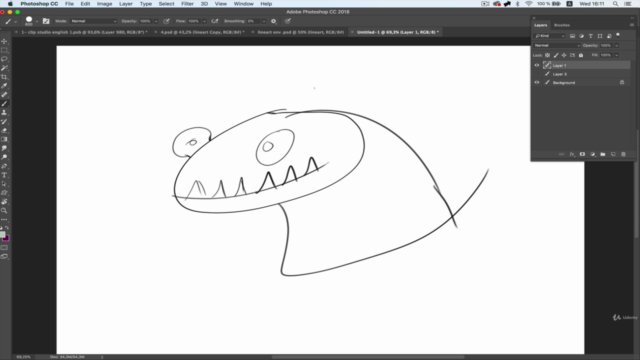
Task: Open the Window menu
Action: pyautogui.click(x=244, y=4)
